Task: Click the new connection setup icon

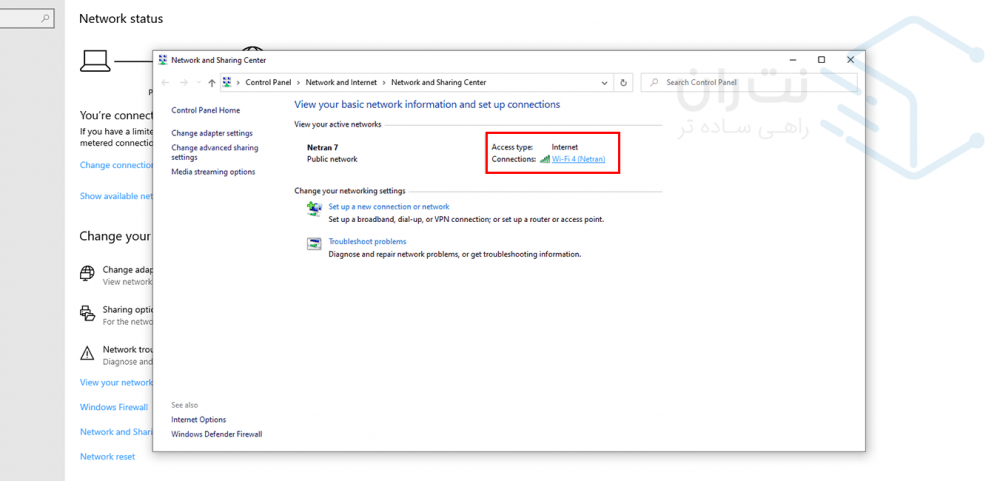Action: (x=314, y=210)
